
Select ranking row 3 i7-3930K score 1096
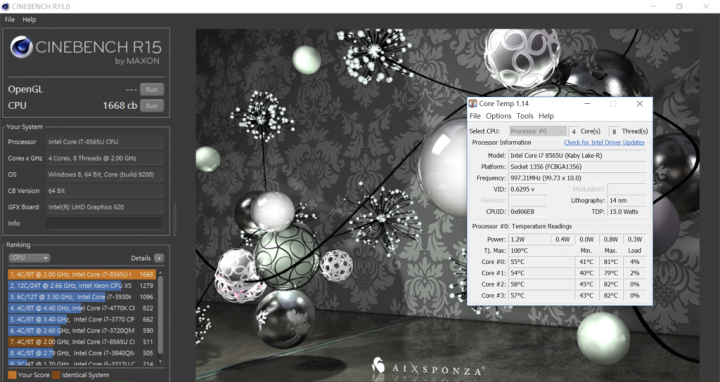82,297
